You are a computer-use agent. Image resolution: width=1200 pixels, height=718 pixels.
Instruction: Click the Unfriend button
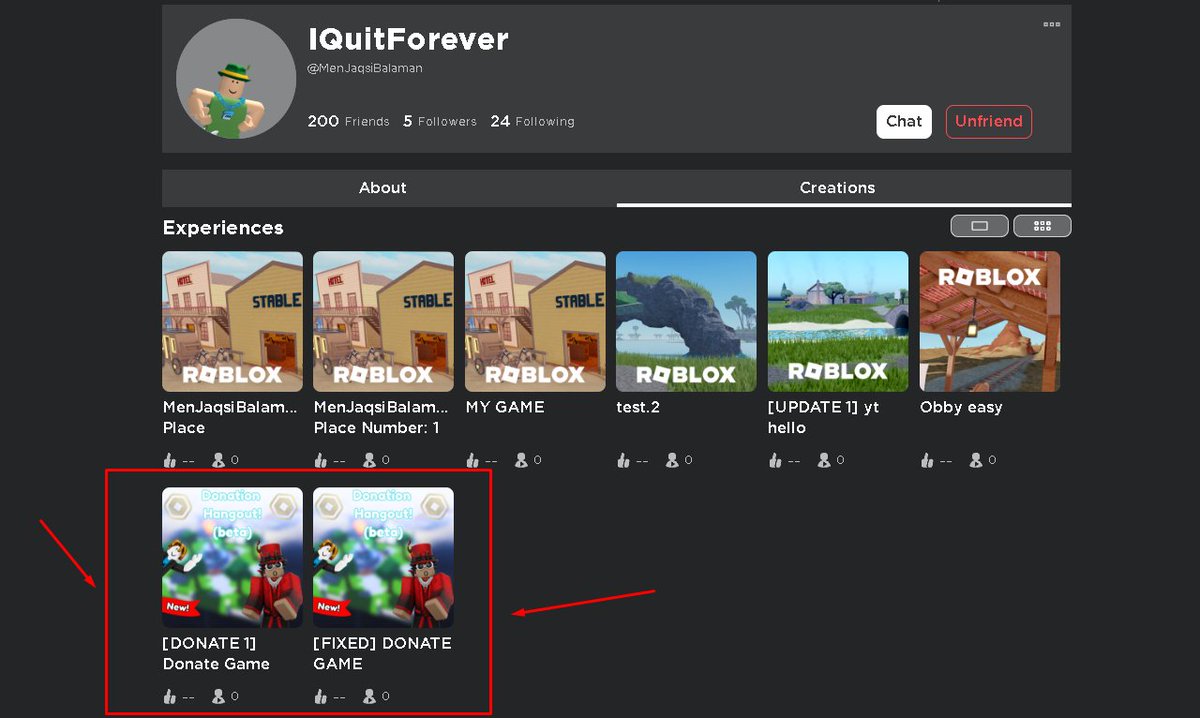[988, 121]
